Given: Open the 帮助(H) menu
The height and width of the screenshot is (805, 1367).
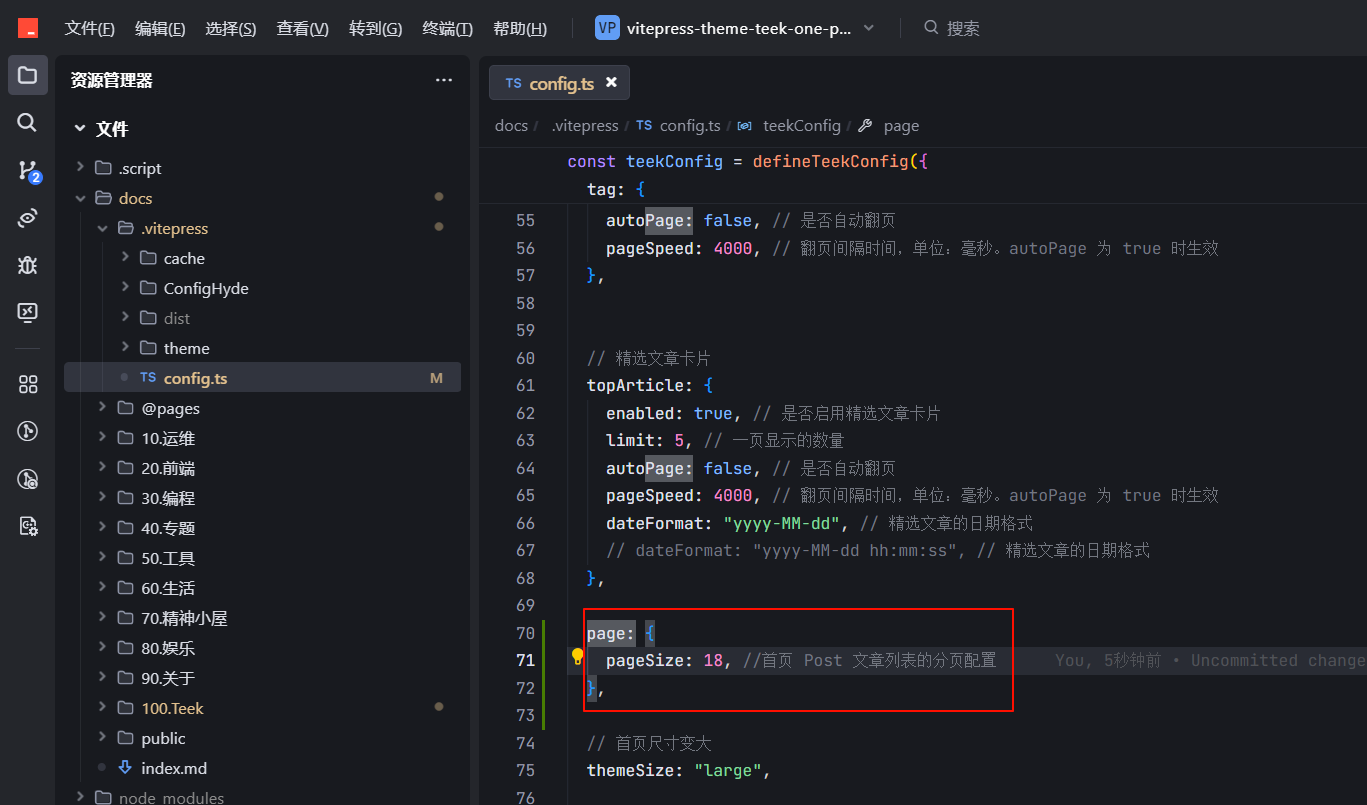Looking at the screenshot, I should click(521, 29).
